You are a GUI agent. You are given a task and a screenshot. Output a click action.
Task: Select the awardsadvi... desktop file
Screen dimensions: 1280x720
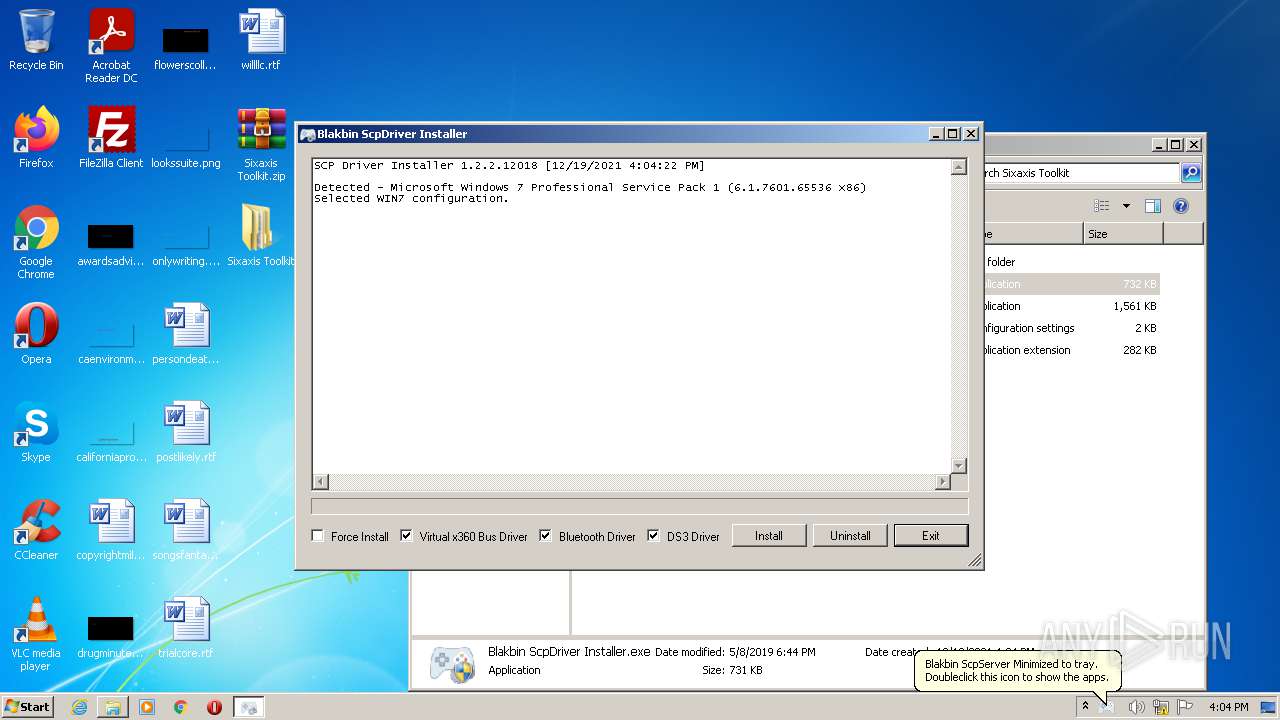point(111,243)
